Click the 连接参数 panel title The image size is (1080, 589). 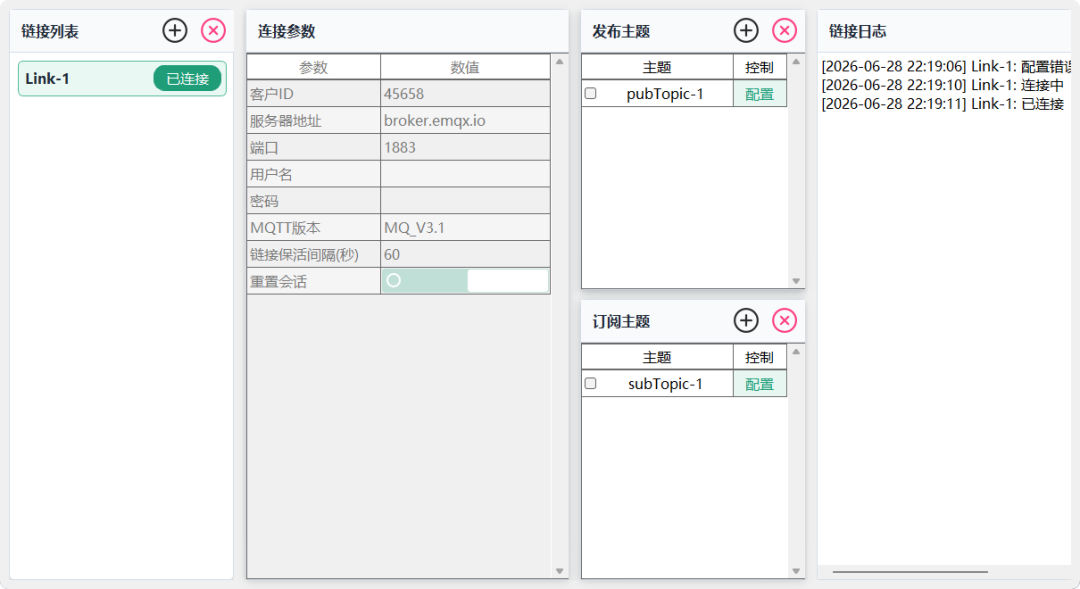tap(287, 31)
